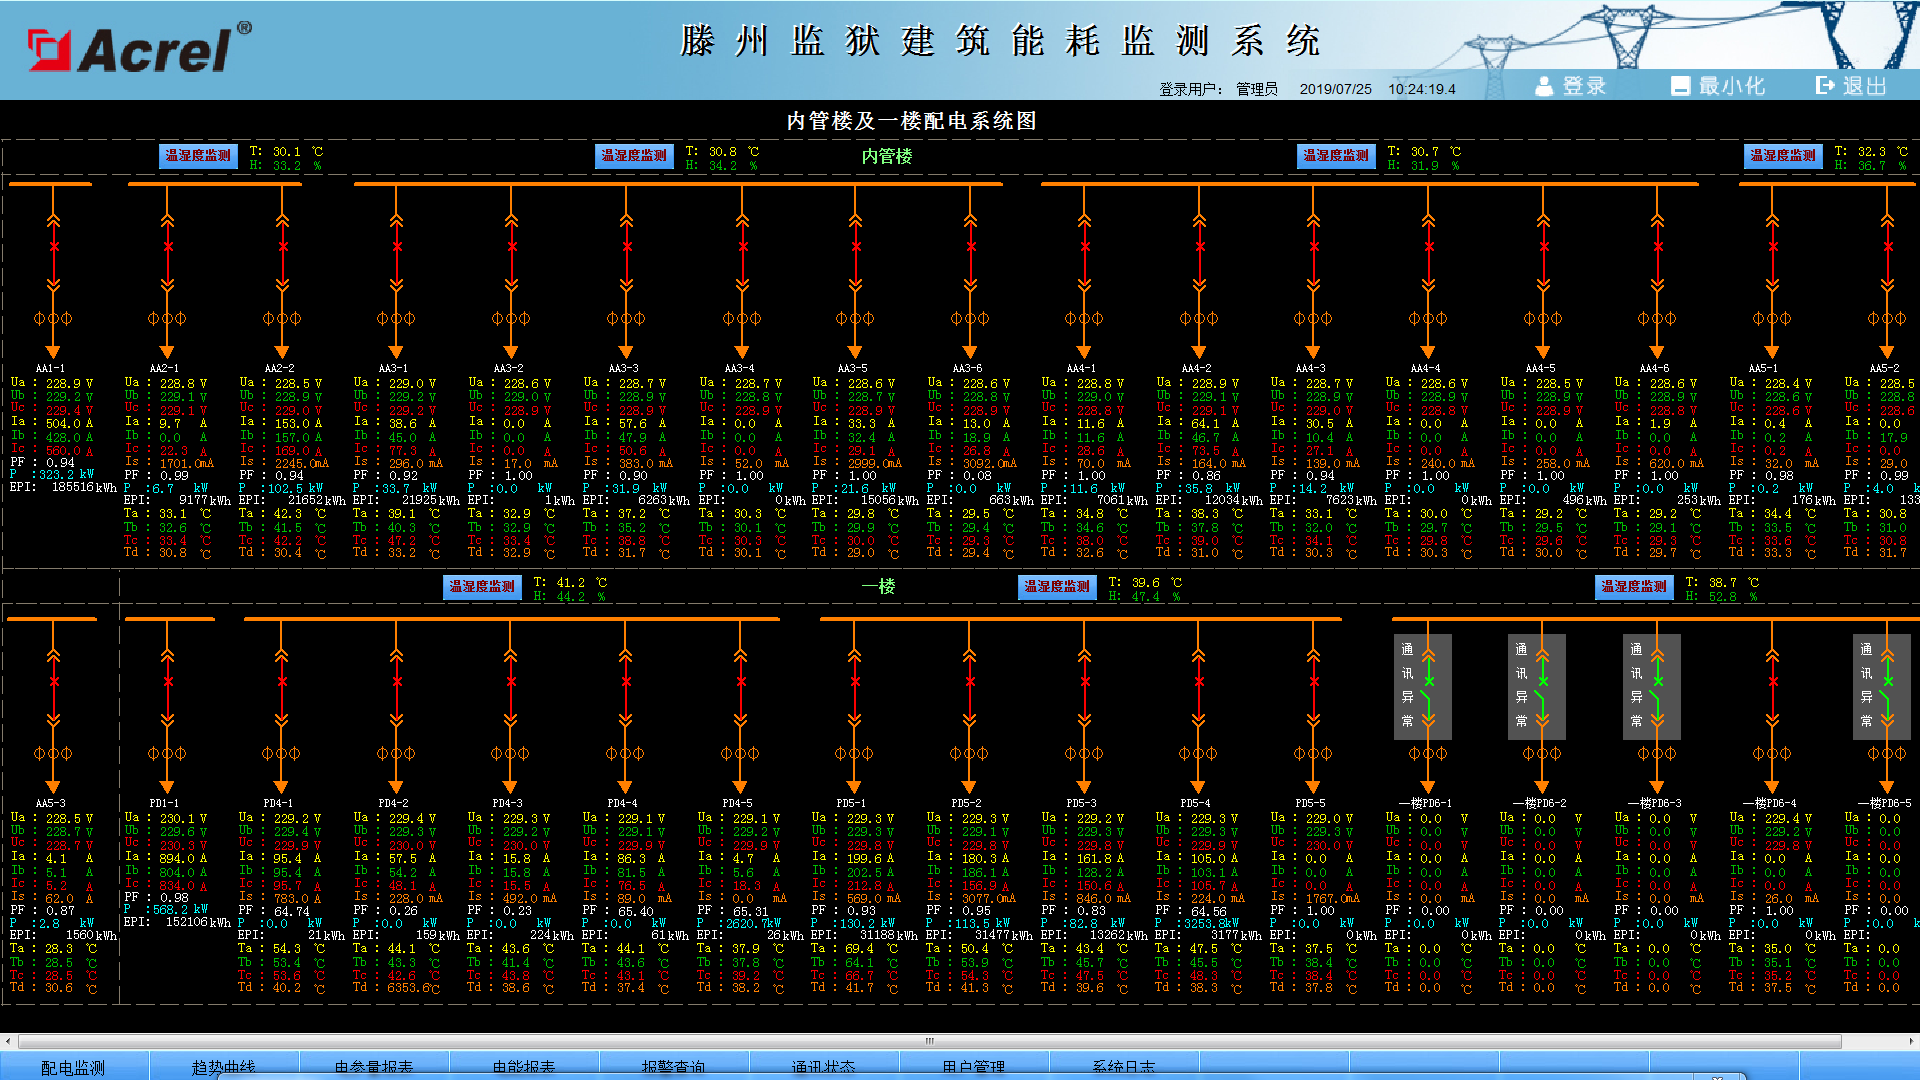The width and height of the screenshot is (1920, 1080).
Task: Click the EPI value 185516kWh under AA1-1
Action: pyautogui.click(x=84, y=487)
